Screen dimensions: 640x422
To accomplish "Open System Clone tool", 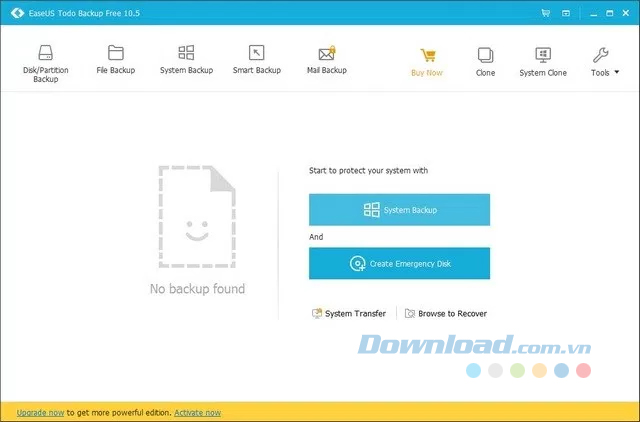I will pos(543,62).
